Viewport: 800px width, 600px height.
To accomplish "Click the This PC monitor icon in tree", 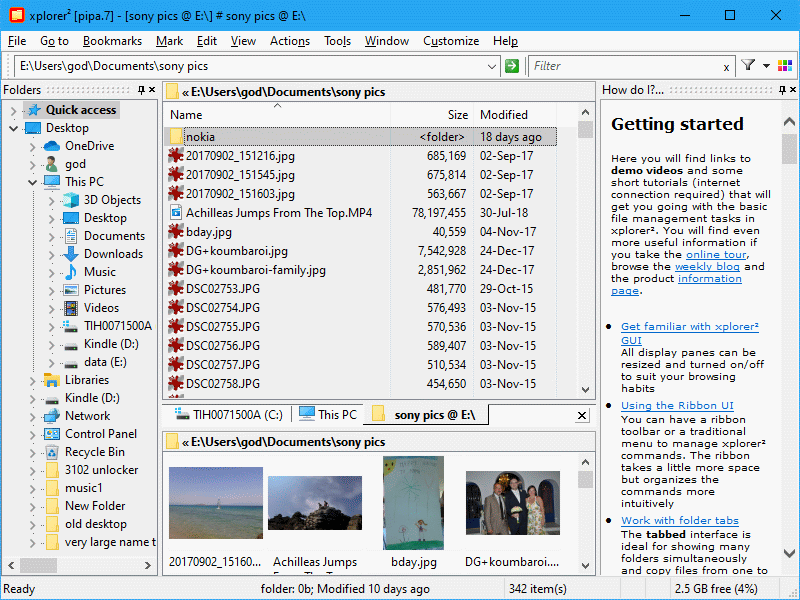I will 52,182.
